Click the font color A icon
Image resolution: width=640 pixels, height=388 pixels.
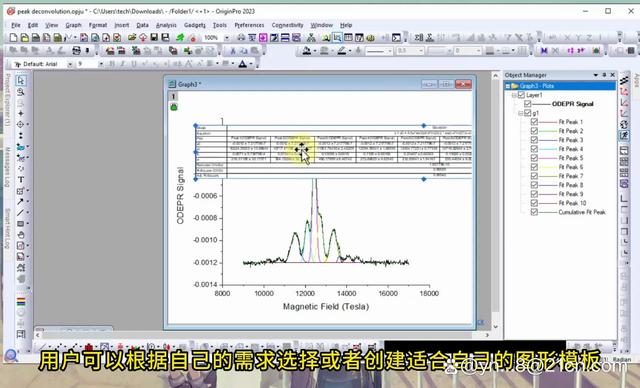point(242,64)
